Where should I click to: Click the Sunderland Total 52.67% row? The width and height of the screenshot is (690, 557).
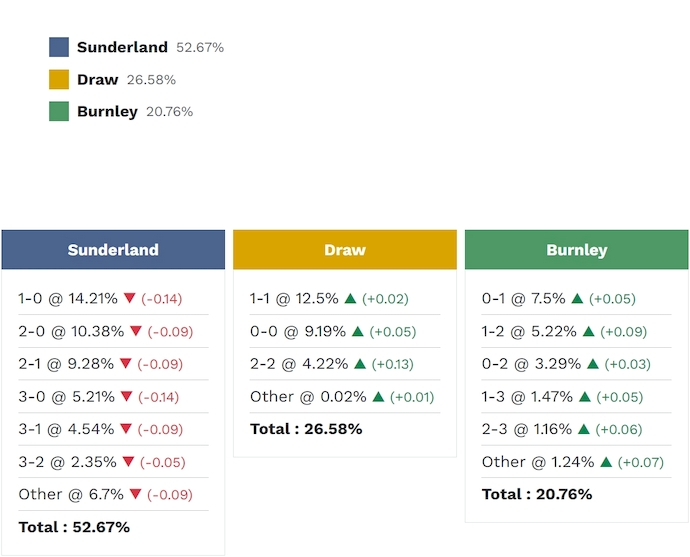click(x=74, y=527)
